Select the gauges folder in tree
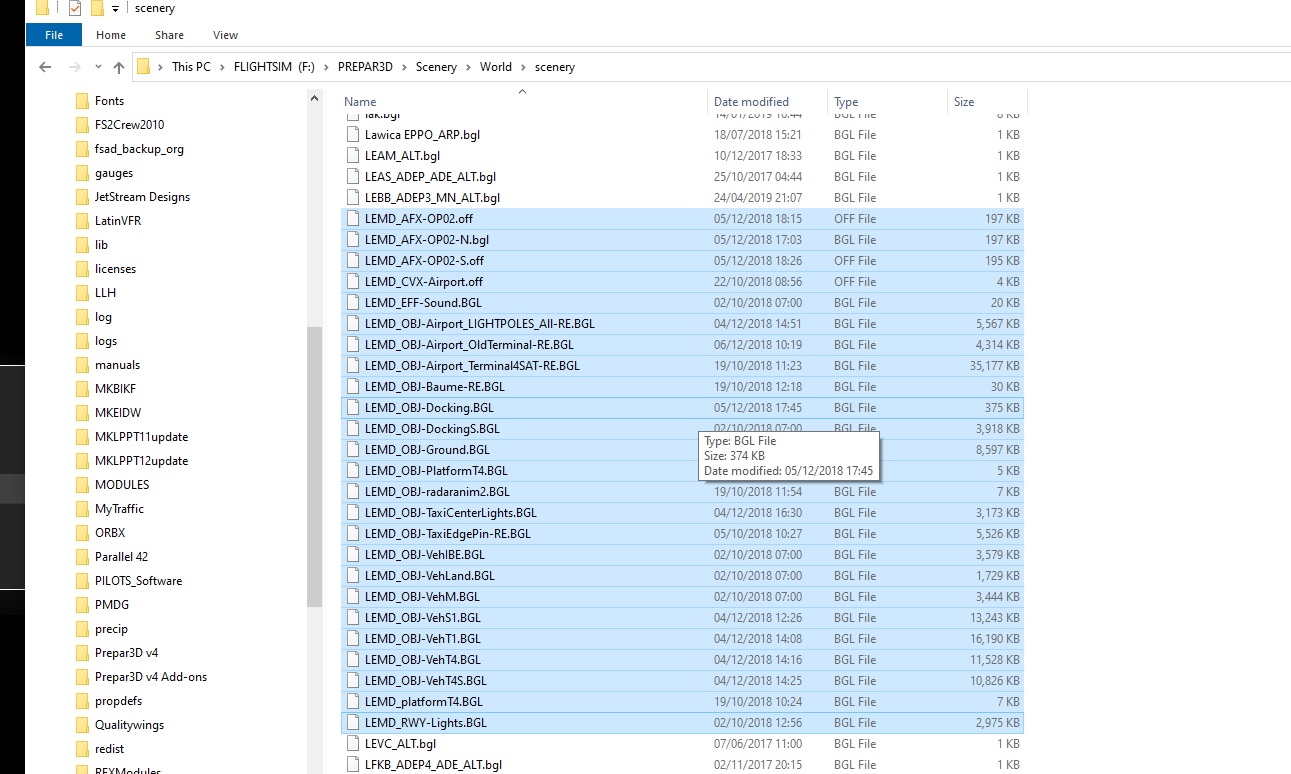The image size is (1291, 774). click(114, 173)
